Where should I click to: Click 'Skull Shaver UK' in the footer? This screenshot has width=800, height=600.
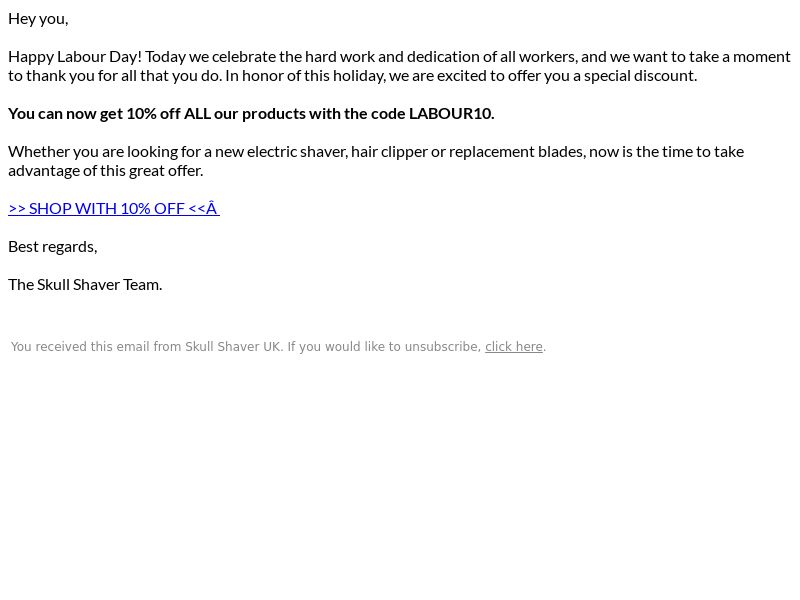pos(233,346)
